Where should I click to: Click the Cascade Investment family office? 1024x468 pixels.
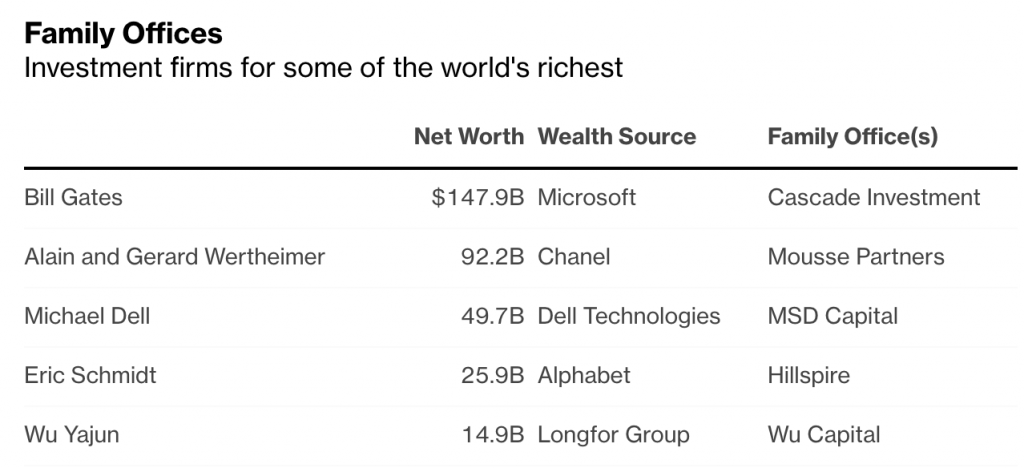[x=874, y=198]
